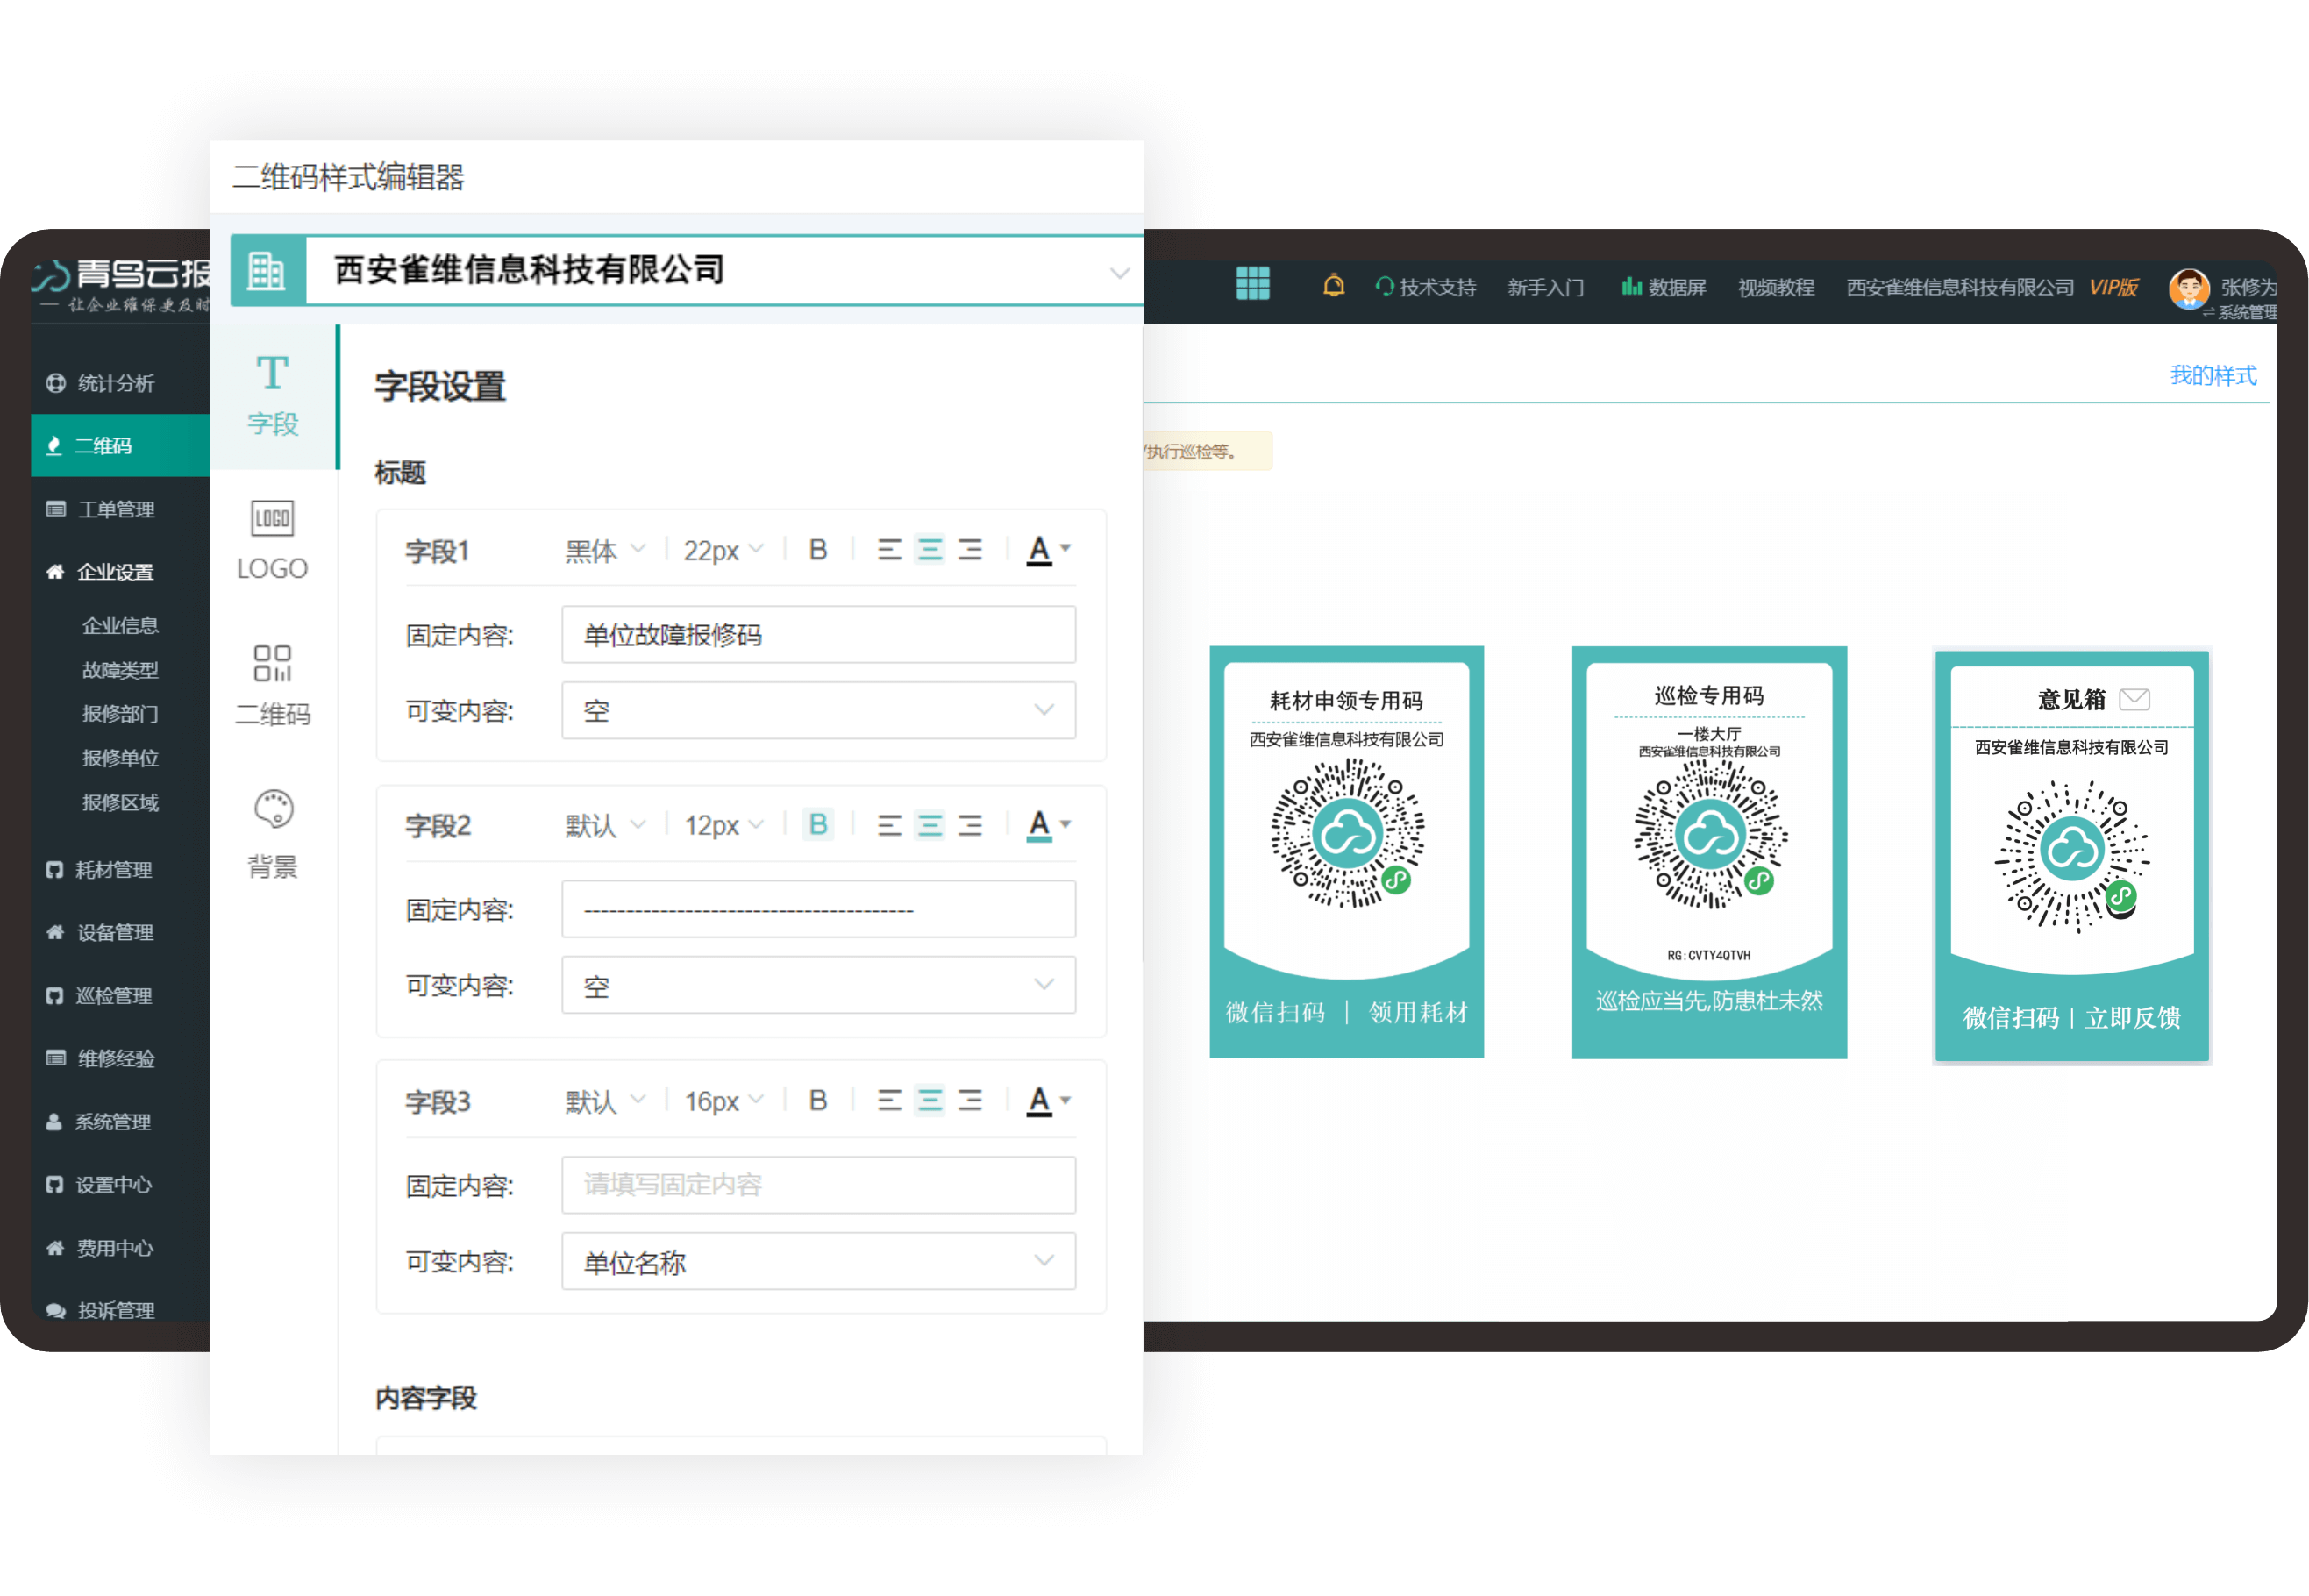The image size is (2309, 1596).
Task: Open the 字段 text tab in the editor
Action: tap(272, 396)
